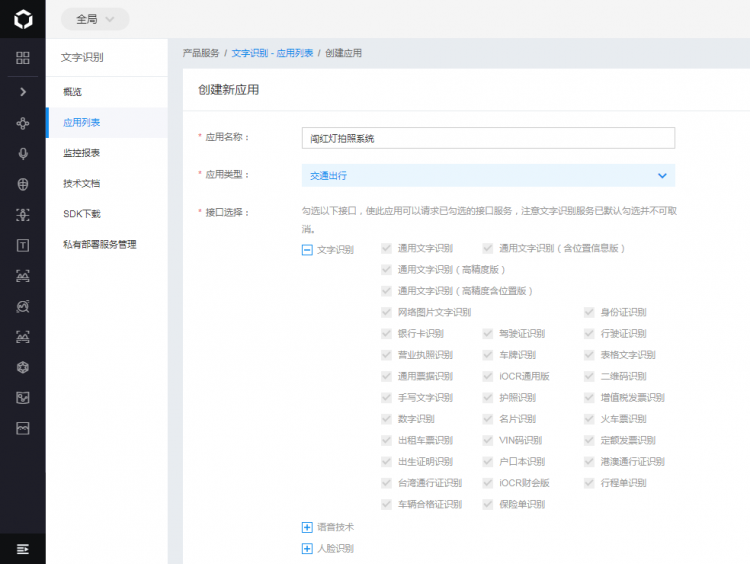The width and height of the screenshot is (750, 564).
Task: Toggle the 车牌识别 checkbox
Action: coord(488,355)
